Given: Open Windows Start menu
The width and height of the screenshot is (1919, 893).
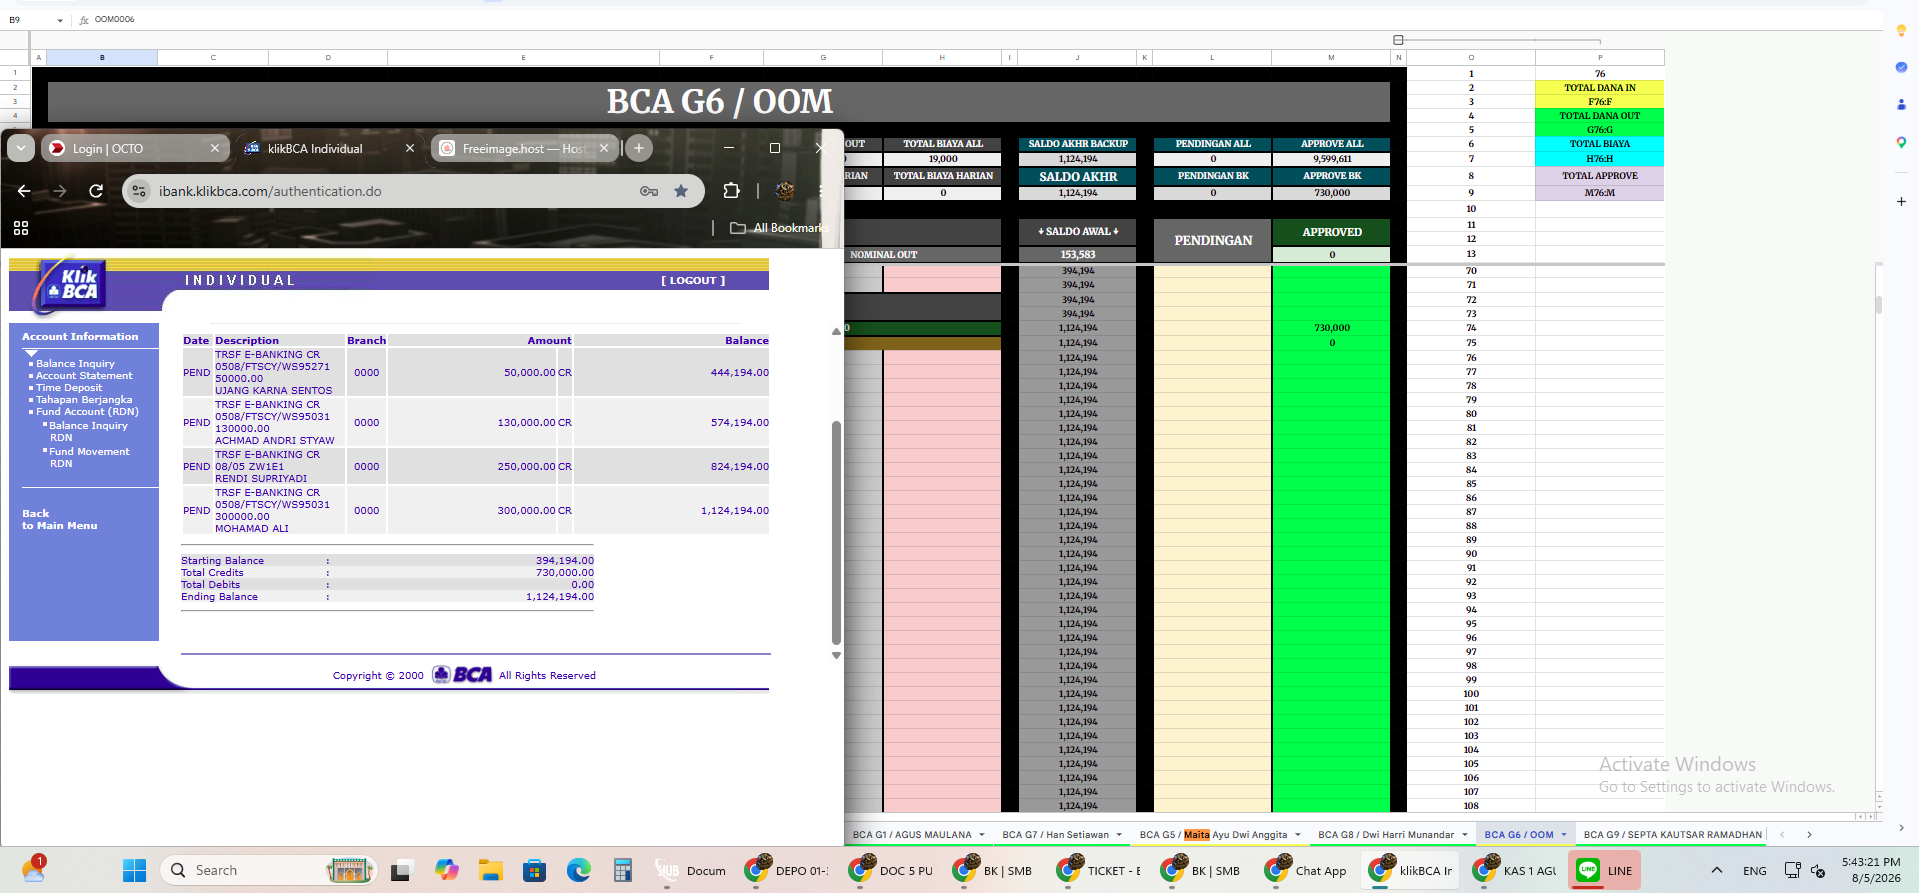Looking at the screenshot, I should (x=135, y=871).
